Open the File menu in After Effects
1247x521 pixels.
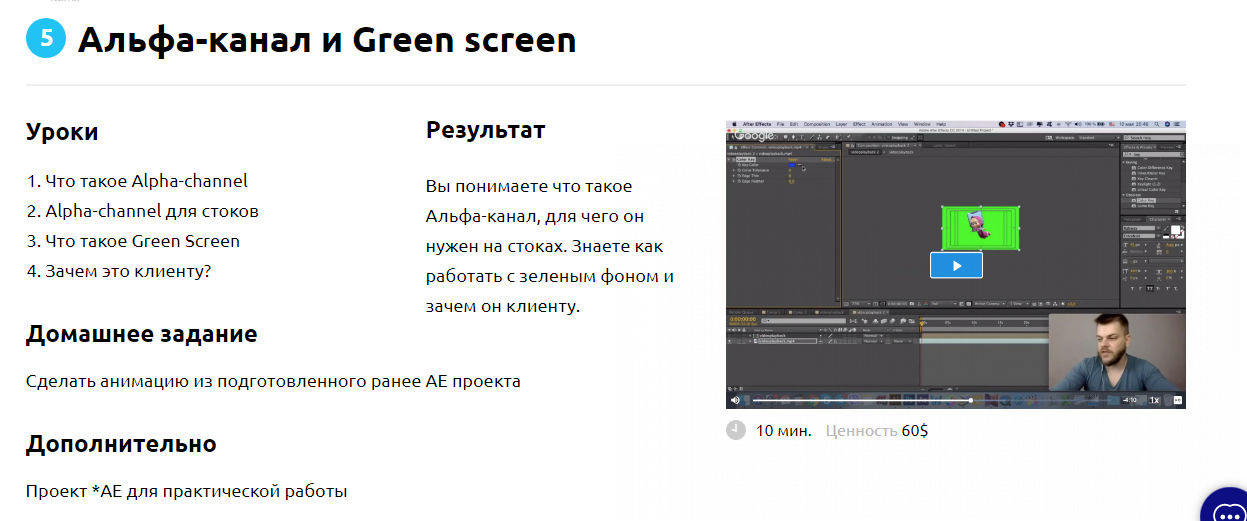coord(780,124)
